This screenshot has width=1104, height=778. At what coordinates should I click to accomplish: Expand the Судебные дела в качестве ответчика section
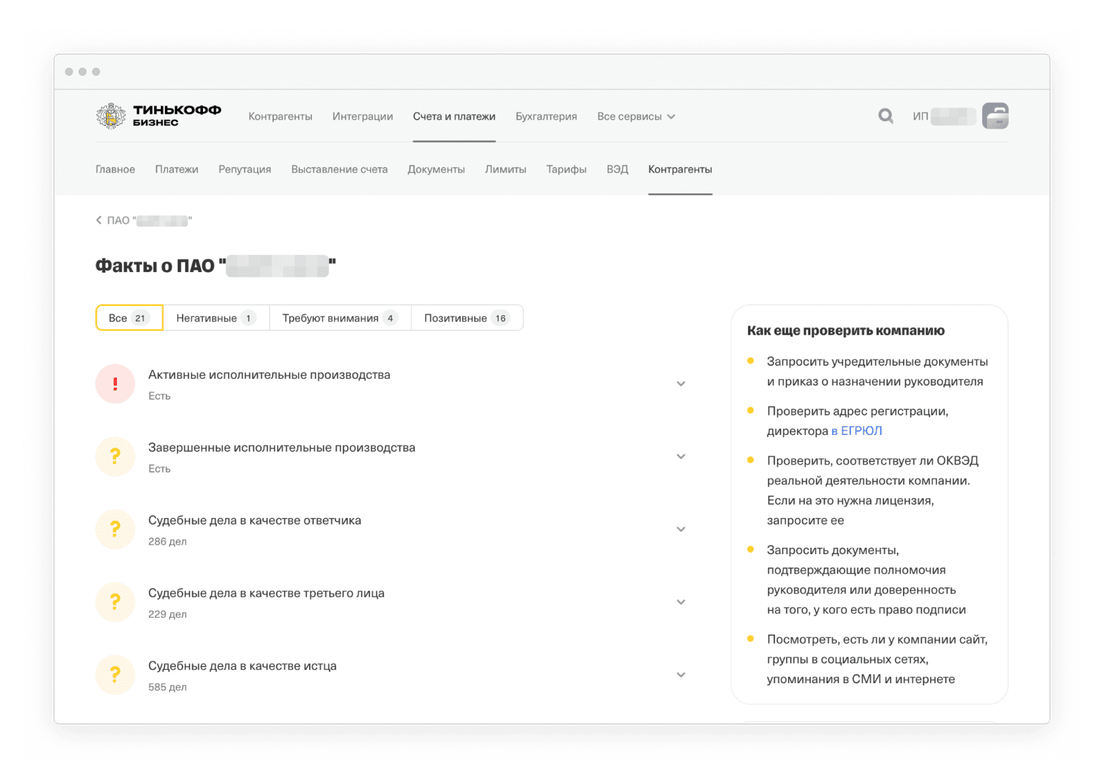tap(681, 529)
